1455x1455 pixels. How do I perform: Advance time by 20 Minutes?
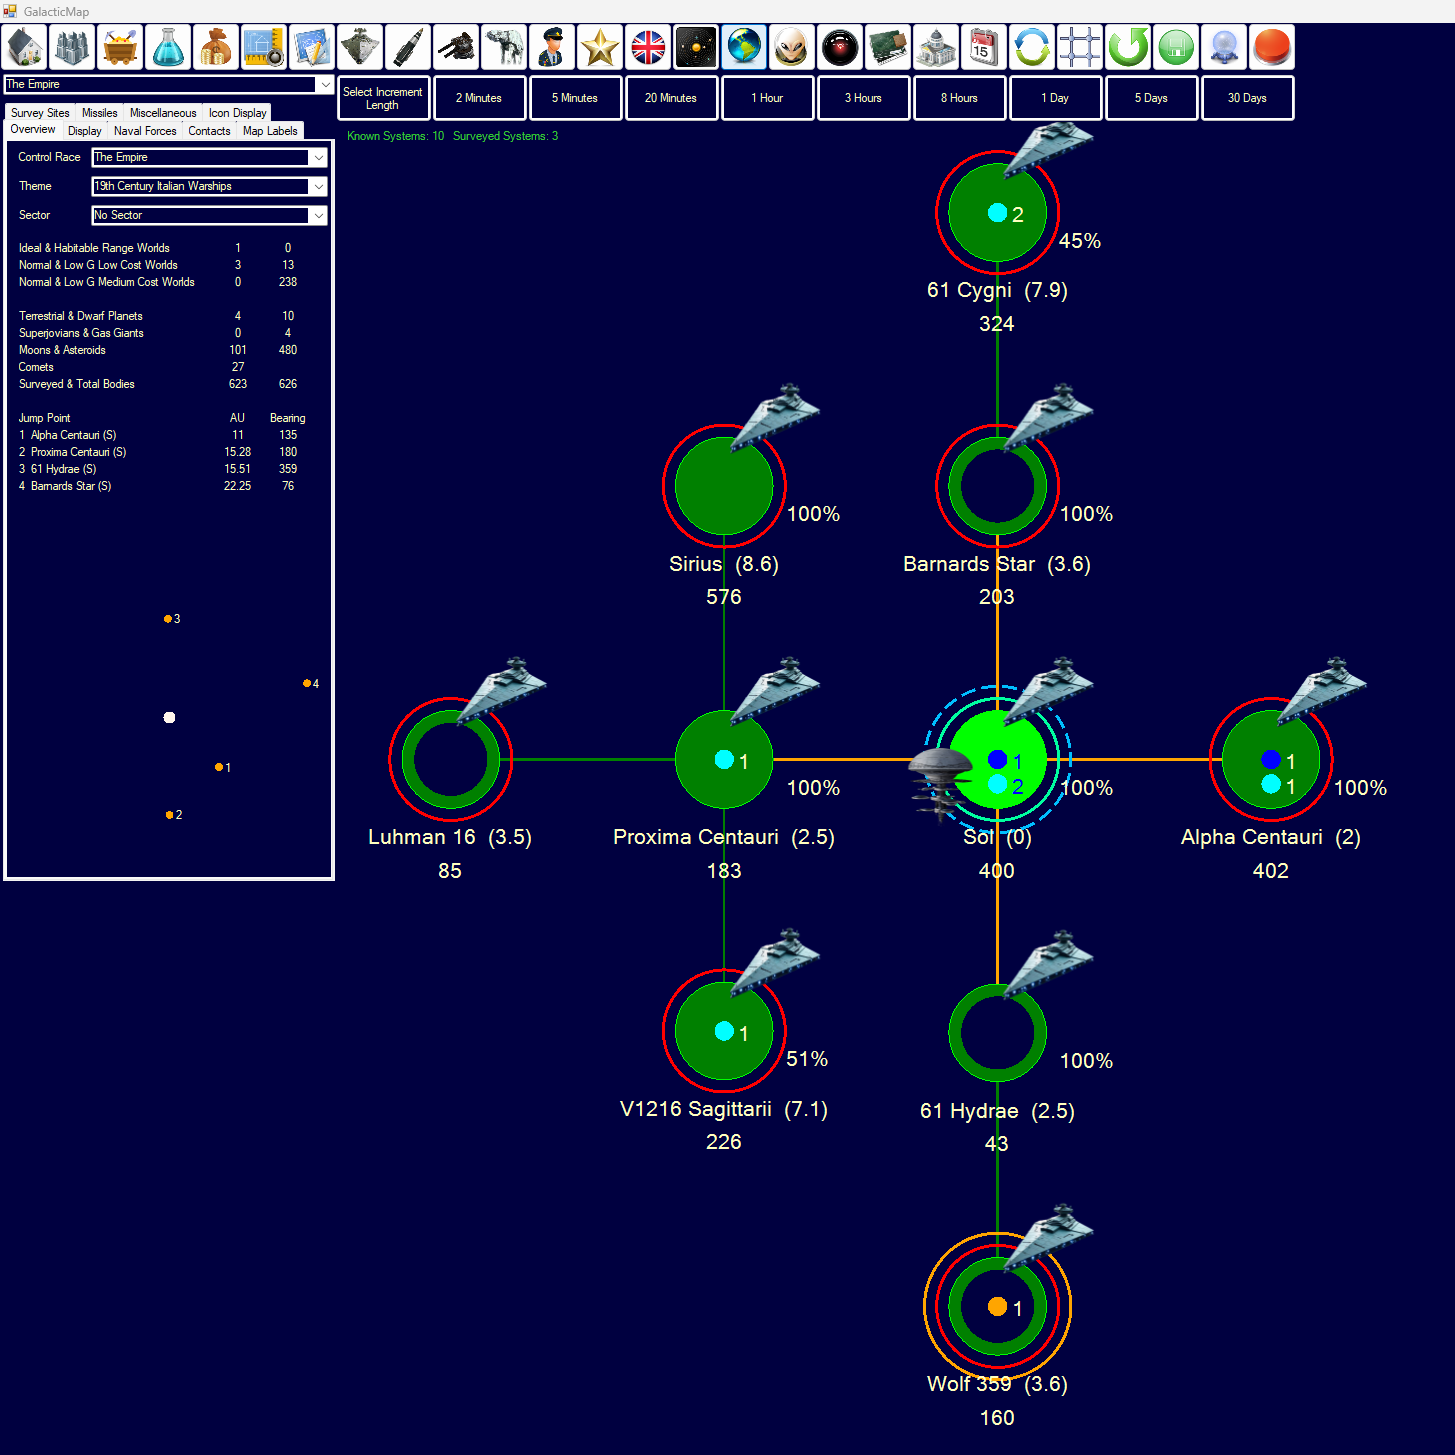tap(671, 98)
